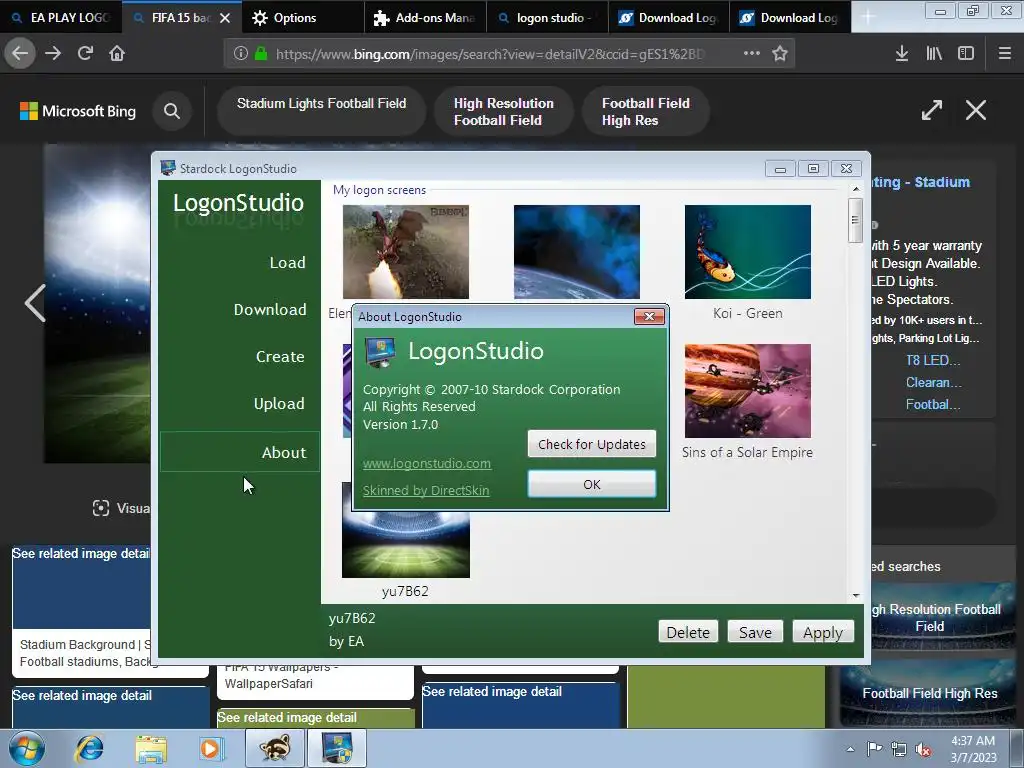Go to browser home page
The width and height of the screenshot is (1024, 768).
117,54
